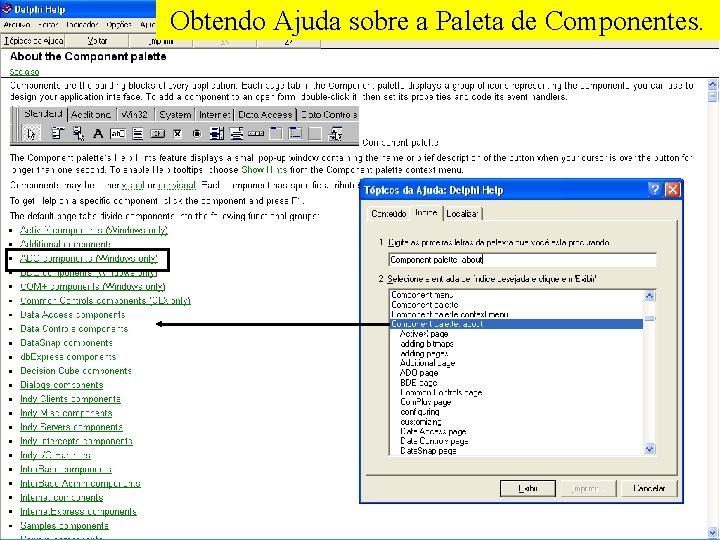Select 'Component palette, about' index entry

pos(516,324)
